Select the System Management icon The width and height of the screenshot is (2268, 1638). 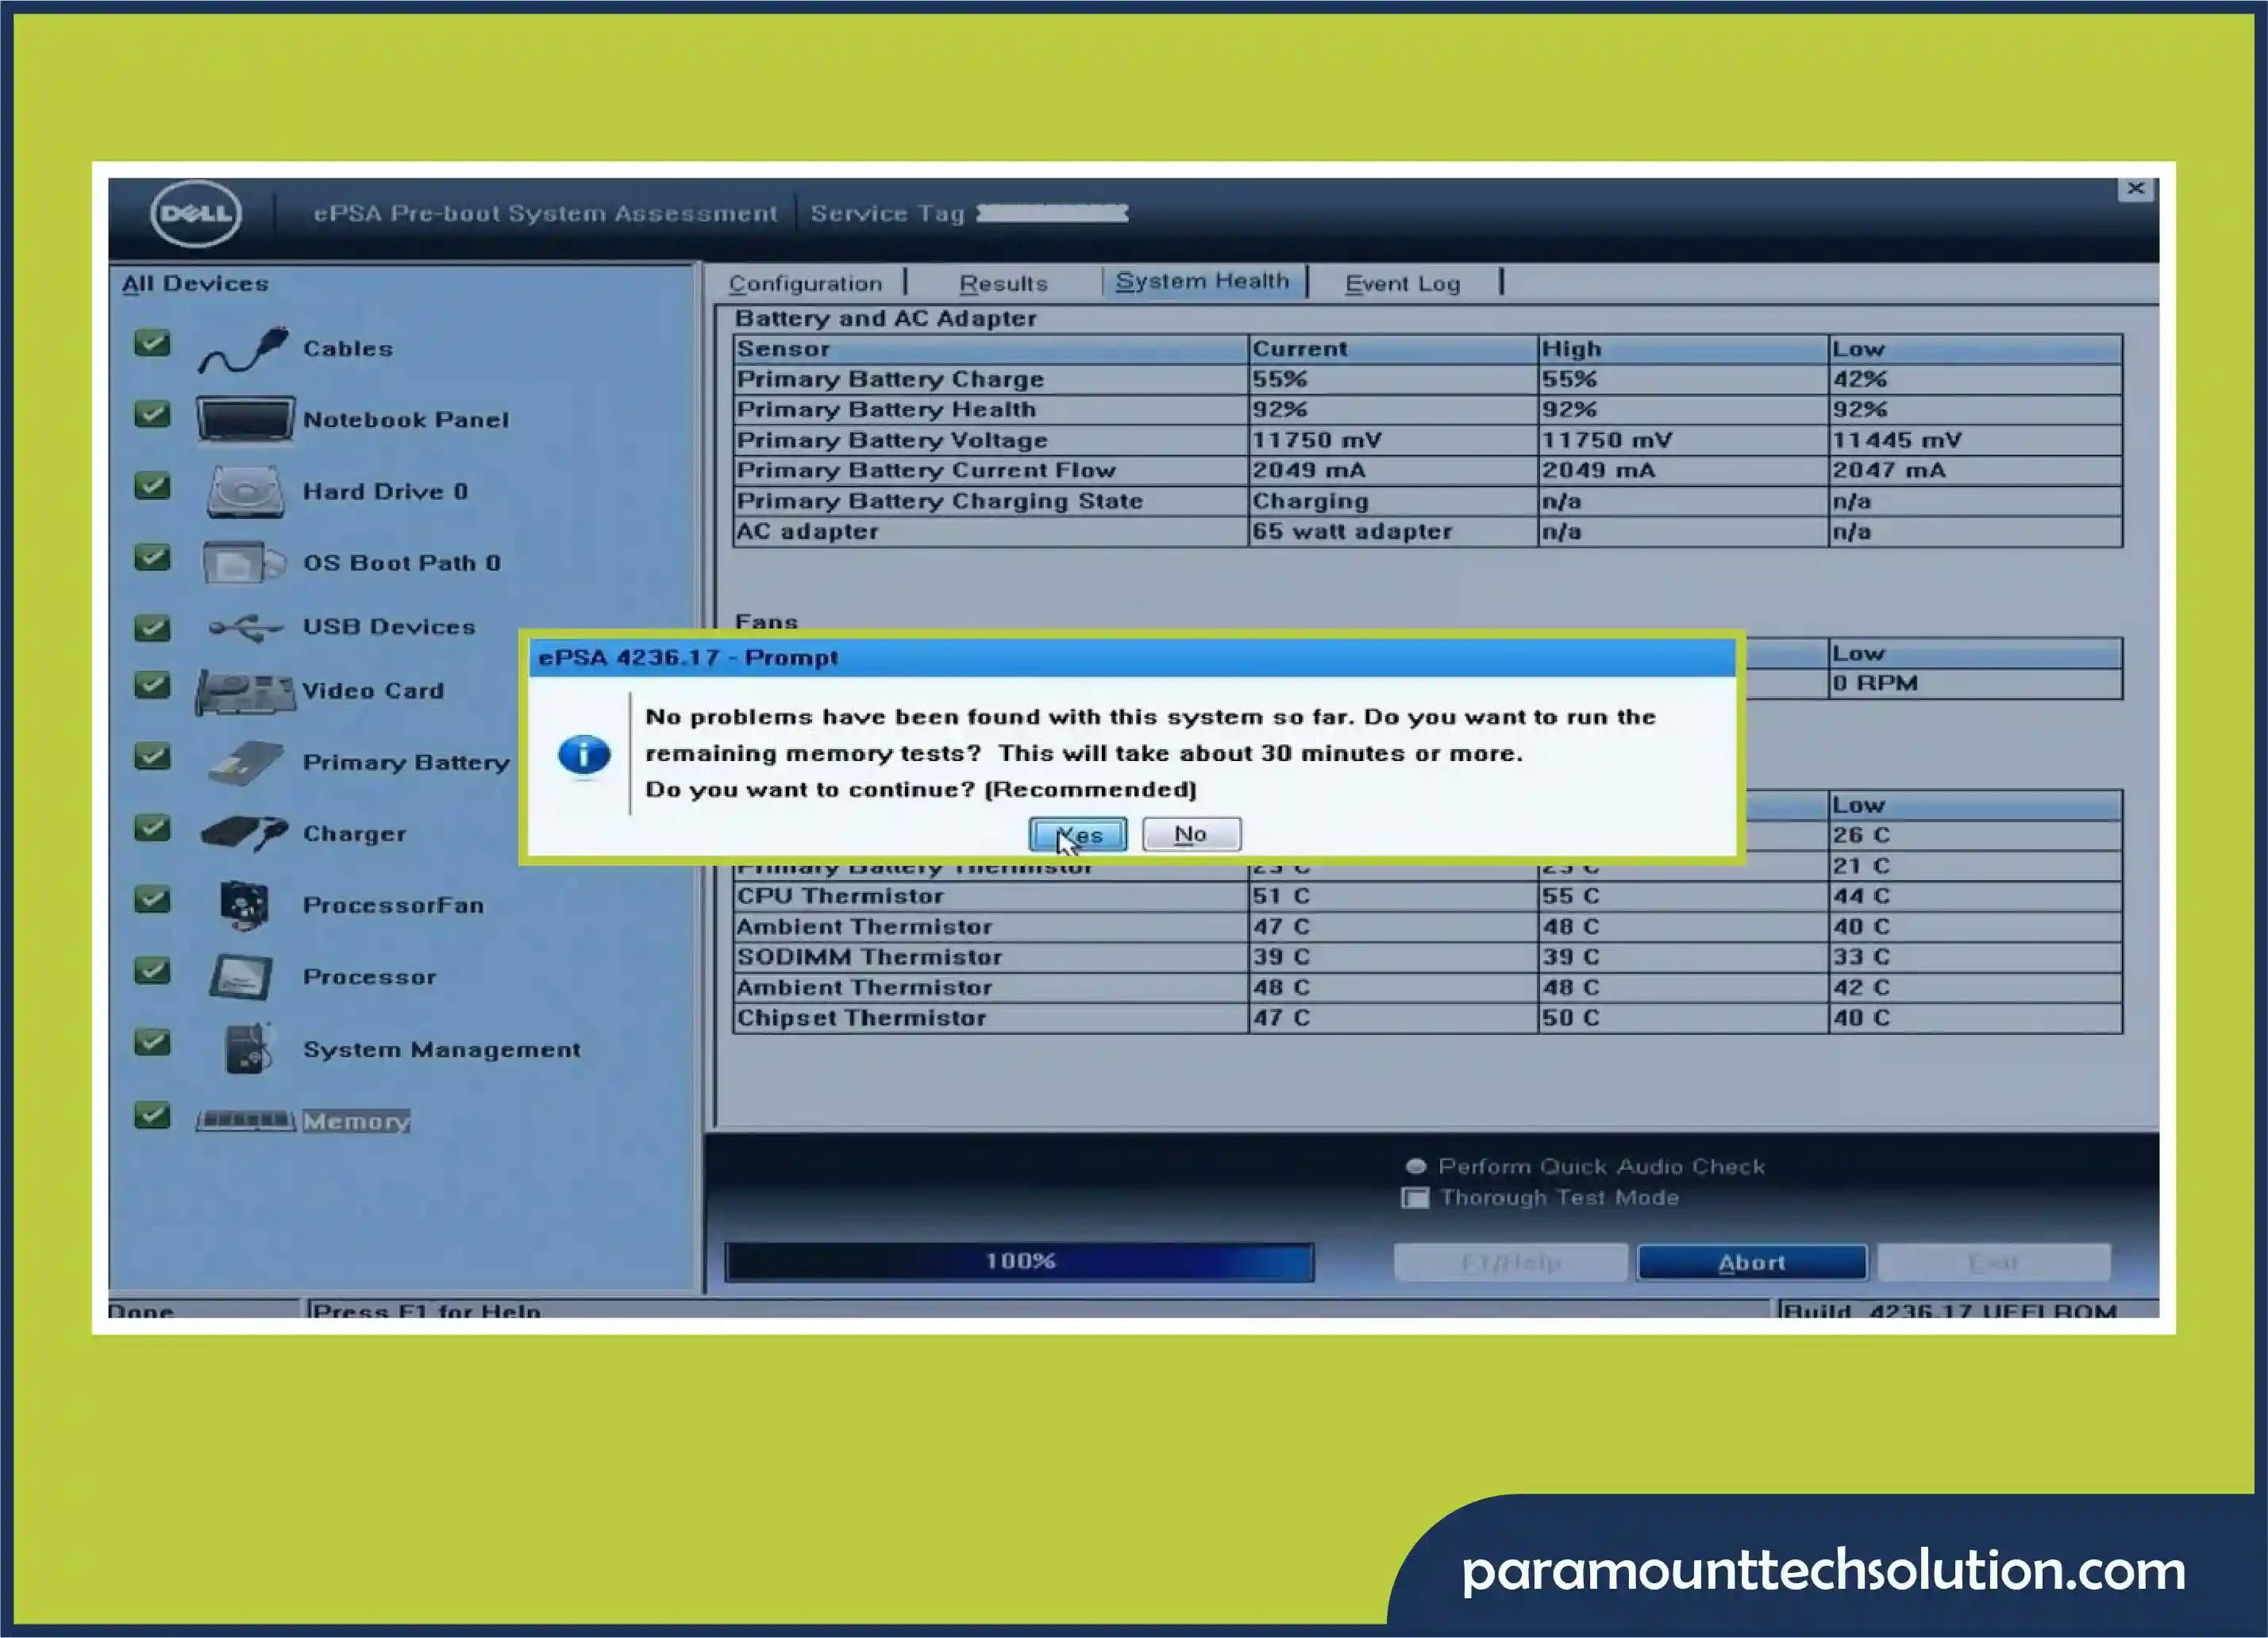click(247, 1048)
